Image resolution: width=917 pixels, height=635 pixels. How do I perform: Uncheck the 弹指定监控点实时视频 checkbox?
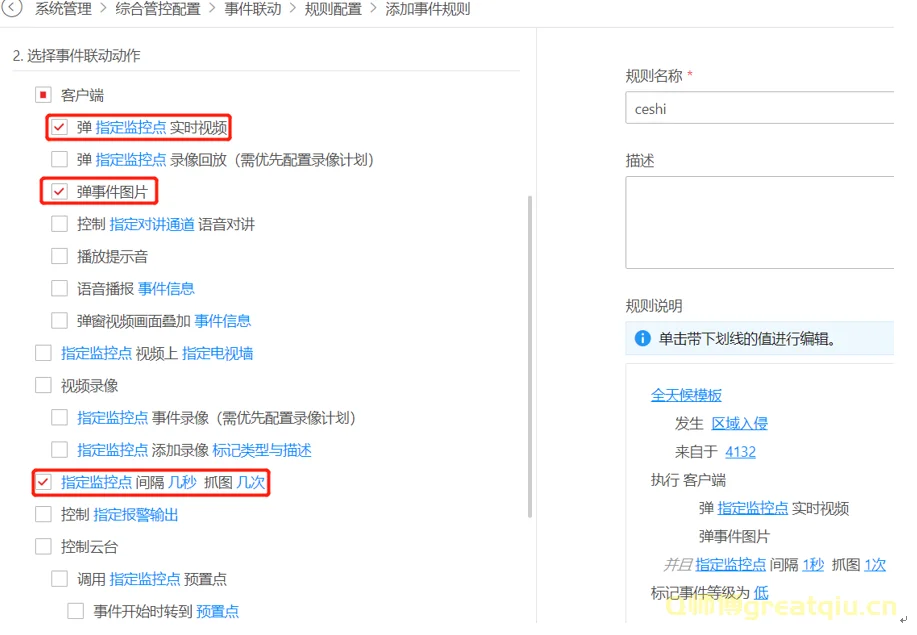[x=60, y=127]
